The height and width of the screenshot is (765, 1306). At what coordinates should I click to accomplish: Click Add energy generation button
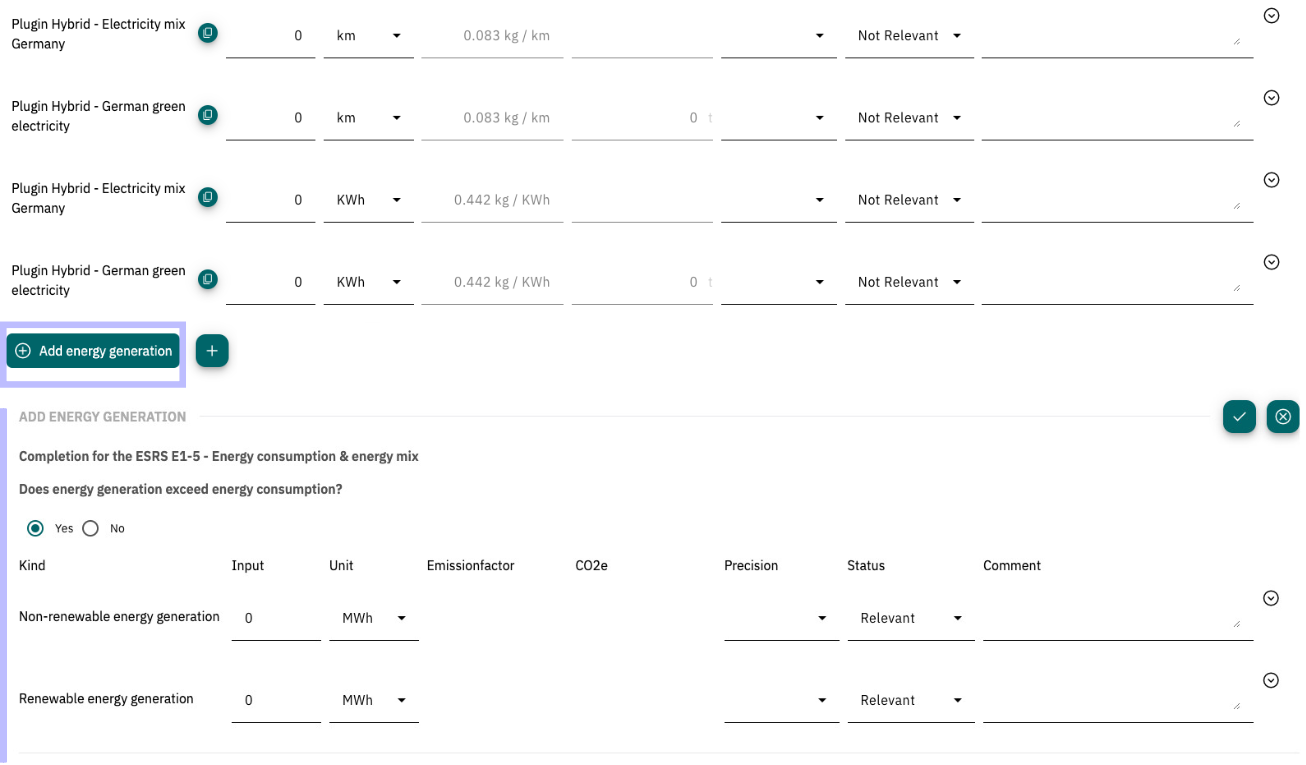[x=93, y=351]
